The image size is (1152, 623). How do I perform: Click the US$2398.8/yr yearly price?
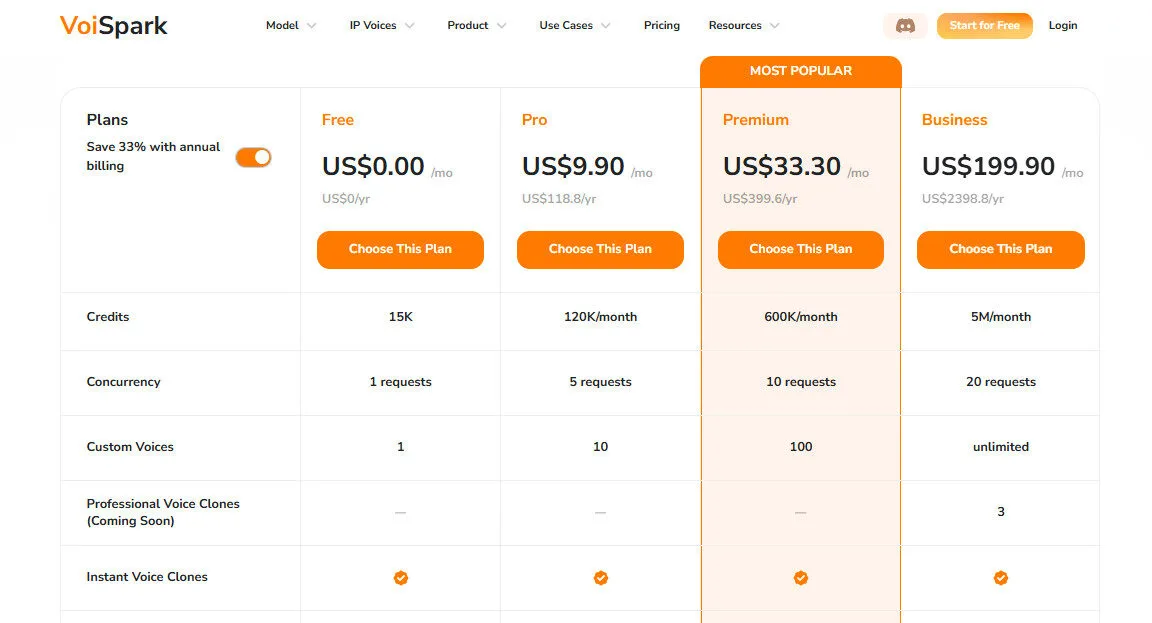[x=962, y=198]
